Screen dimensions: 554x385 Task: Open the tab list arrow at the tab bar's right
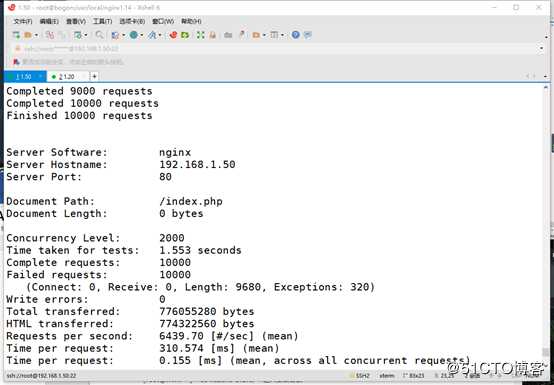click(546, 76)
